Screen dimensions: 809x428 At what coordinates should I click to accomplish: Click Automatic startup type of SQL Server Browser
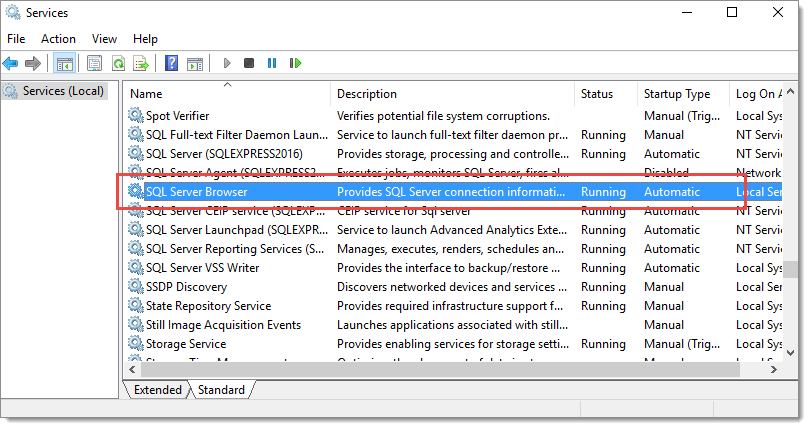coord(672,192)
